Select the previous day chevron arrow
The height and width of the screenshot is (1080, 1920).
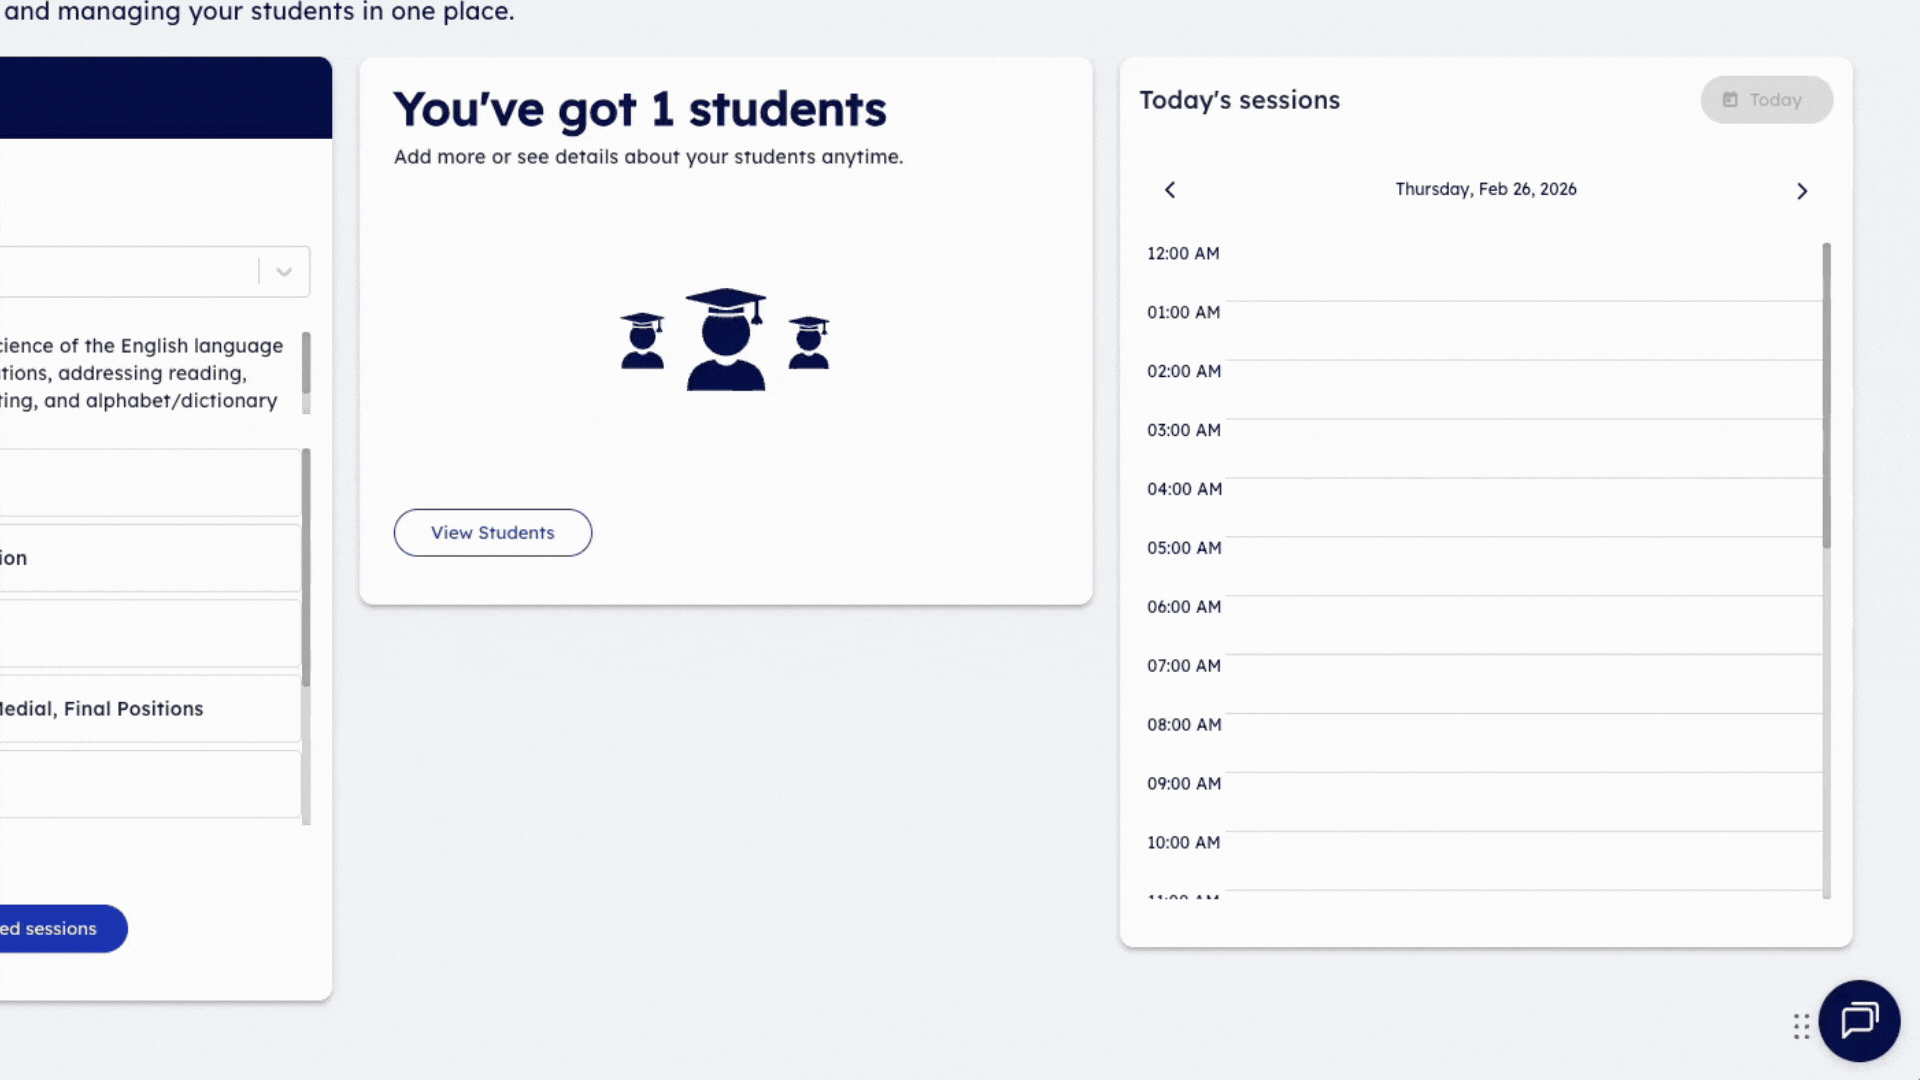click(x=1170, y=190)
